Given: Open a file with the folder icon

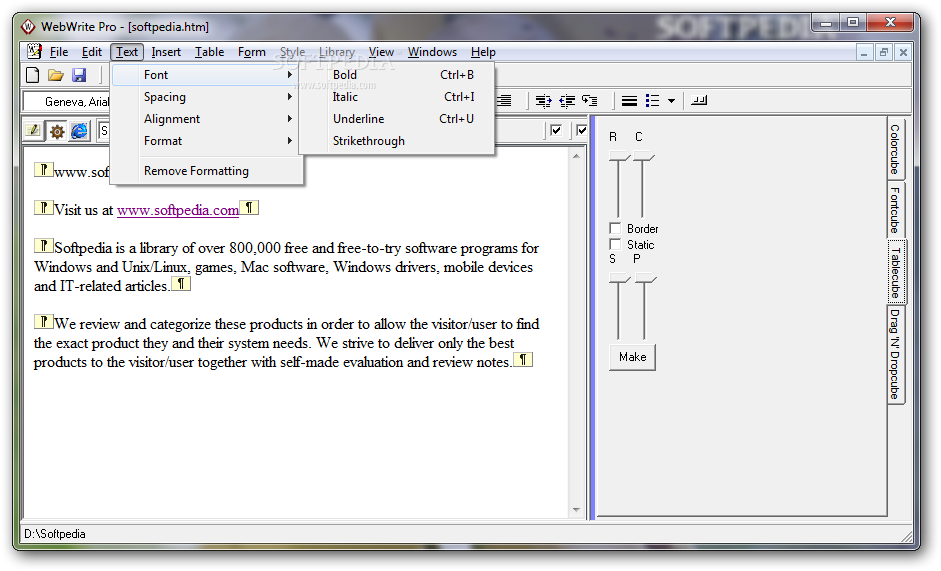Looking at the screenshot, I should [56, 75].
